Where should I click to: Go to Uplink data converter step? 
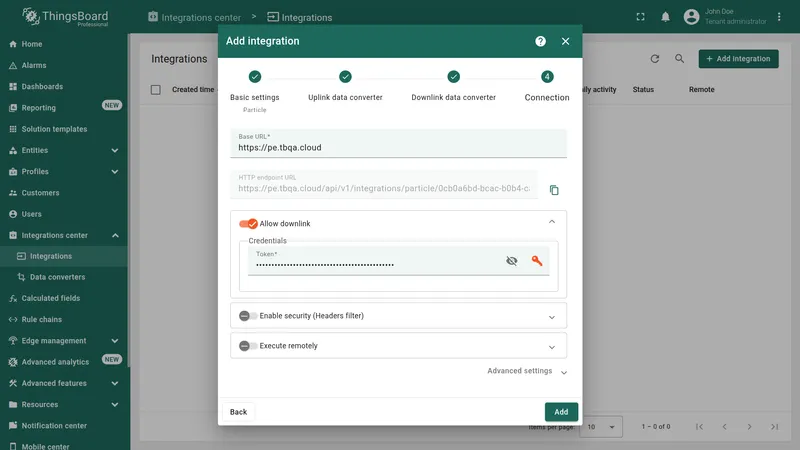[x=345, y=88]
